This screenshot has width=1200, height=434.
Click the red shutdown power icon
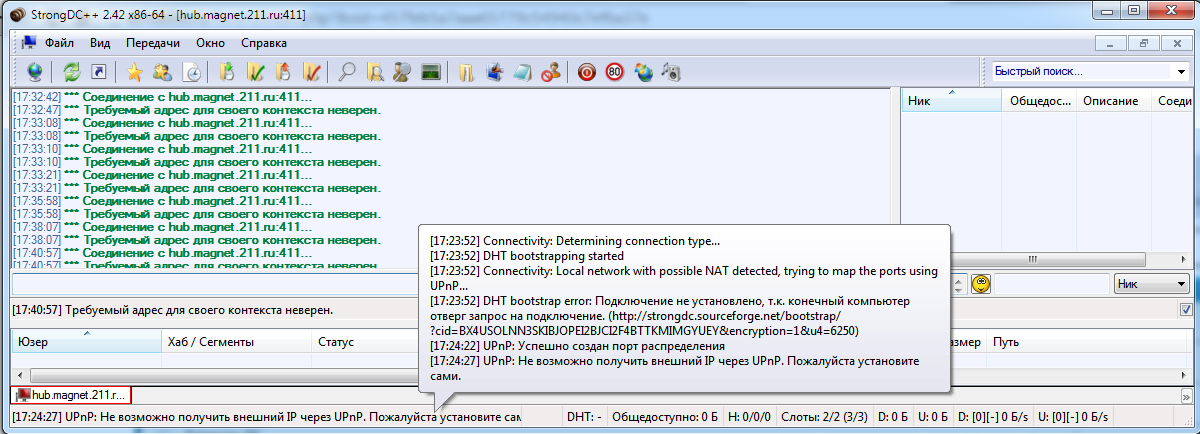[x=587, y=72]
